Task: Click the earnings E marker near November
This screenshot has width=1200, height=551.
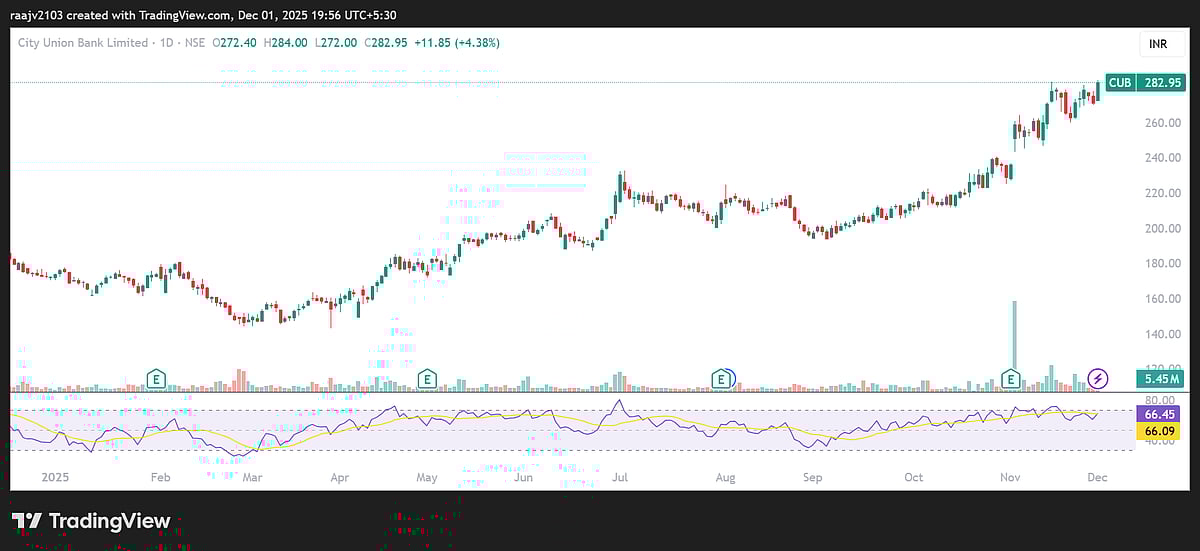Action: 1012,378
